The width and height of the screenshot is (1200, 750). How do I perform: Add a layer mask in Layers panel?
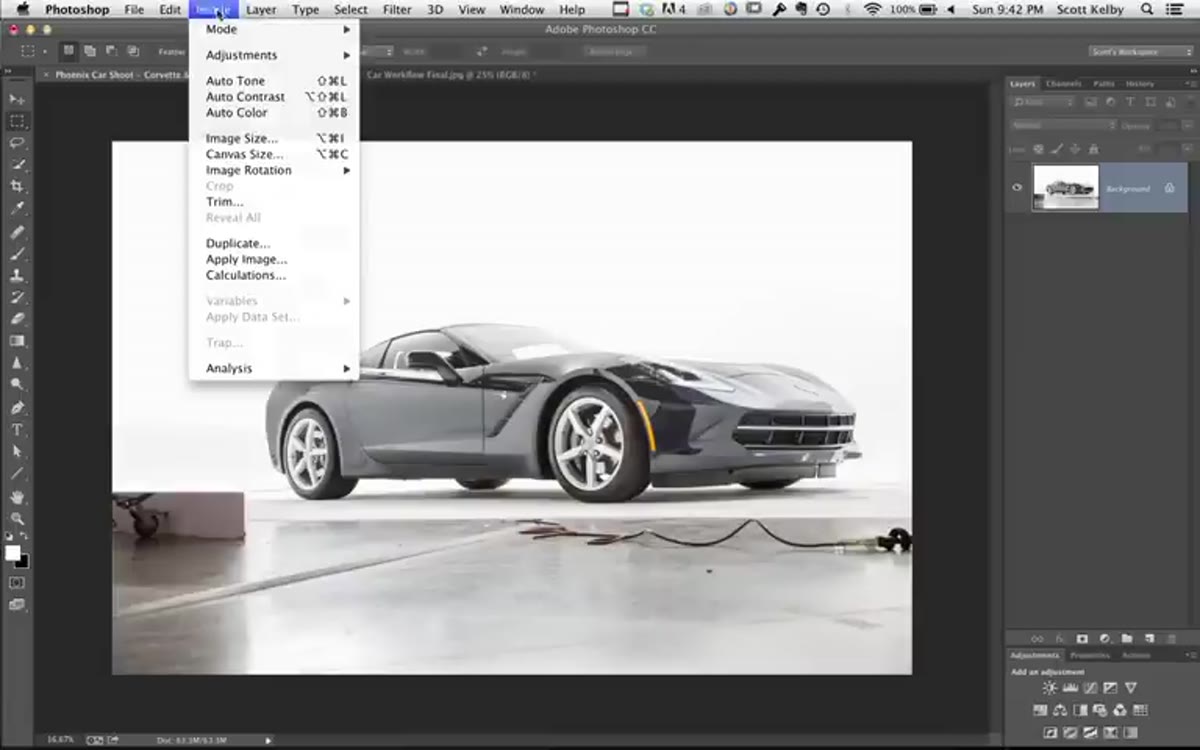(x=1082, y=638)
